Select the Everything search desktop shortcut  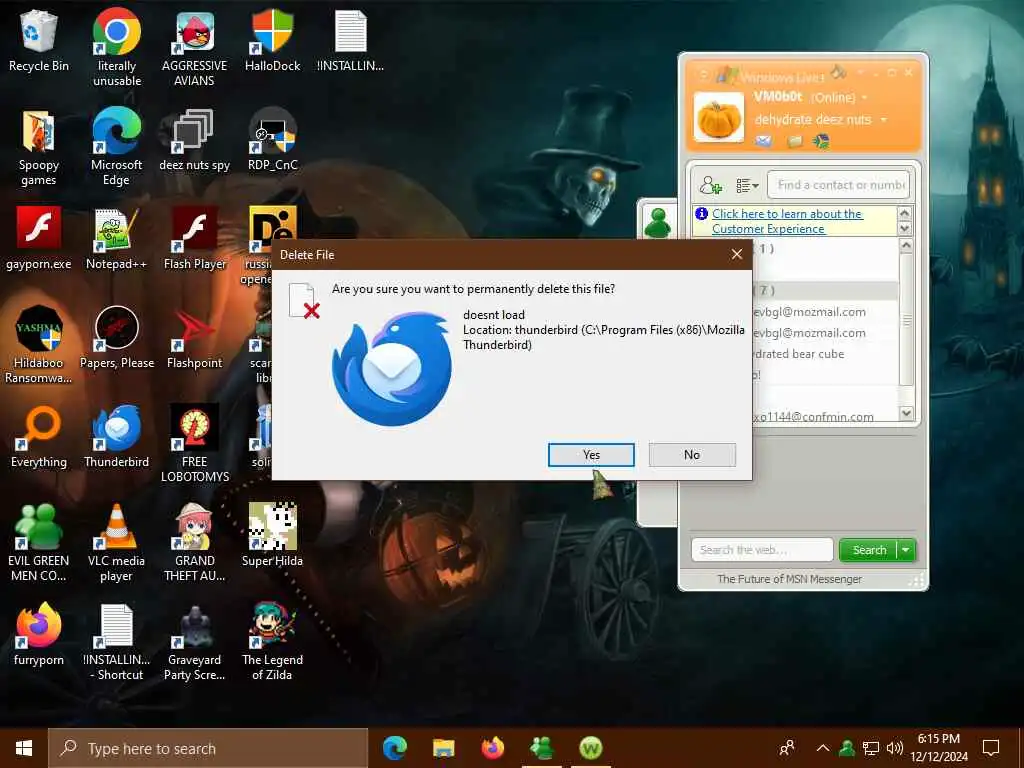[39, 436]
